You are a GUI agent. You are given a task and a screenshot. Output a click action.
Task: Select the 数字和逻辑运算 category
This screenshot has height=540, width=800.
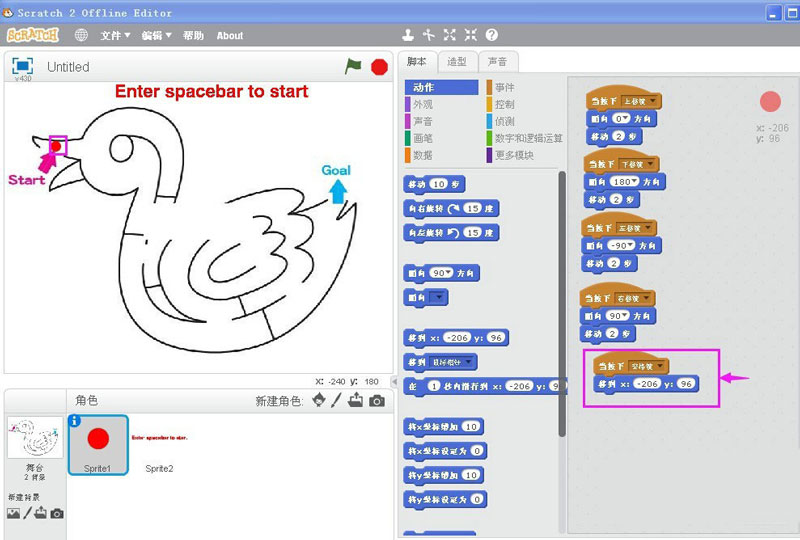[x=524, y=138]
